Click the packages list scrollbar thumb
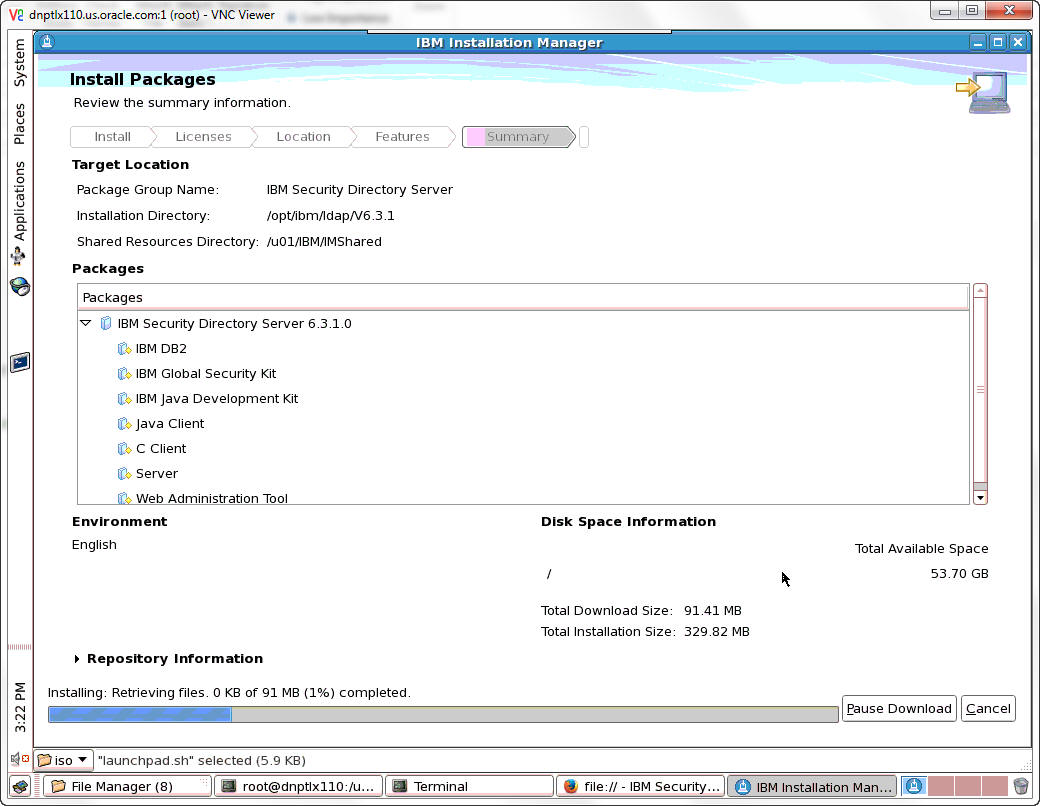 (x=980, y=390)
